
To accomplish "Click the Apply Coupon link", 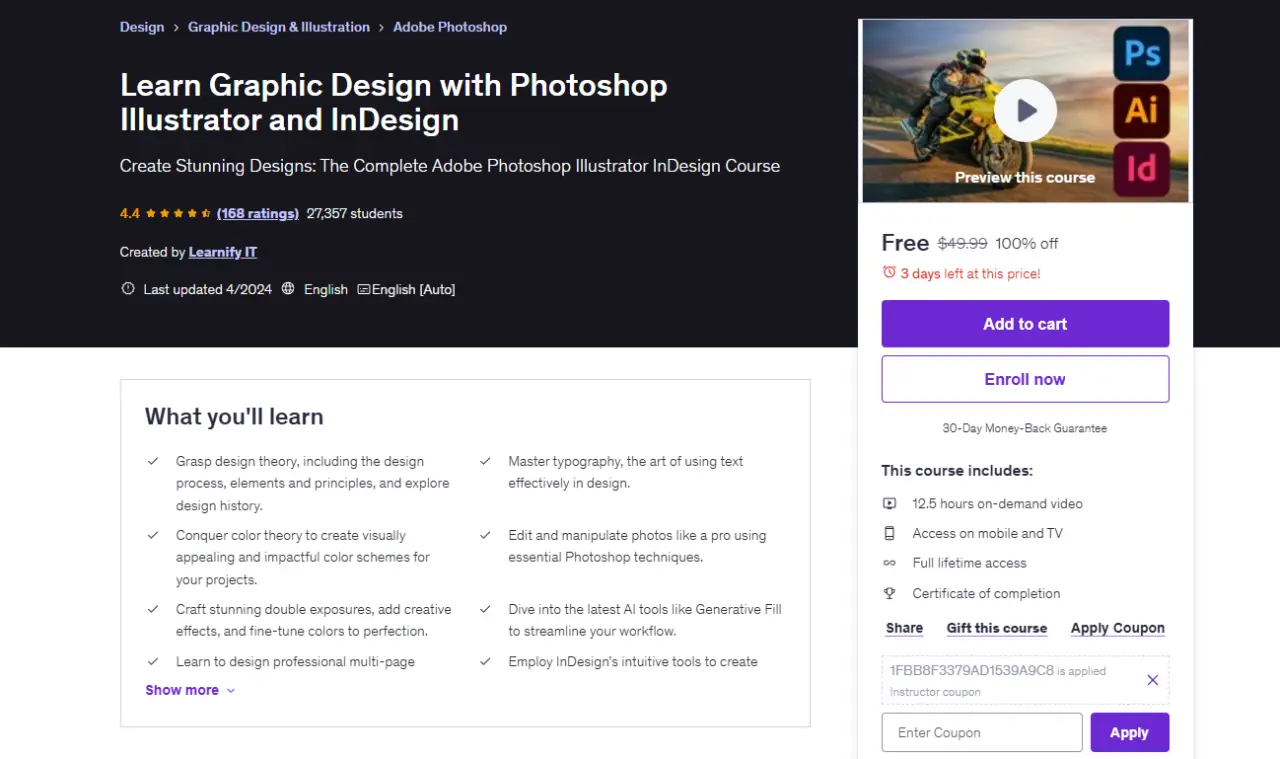I will click(x=1118, y=628).
